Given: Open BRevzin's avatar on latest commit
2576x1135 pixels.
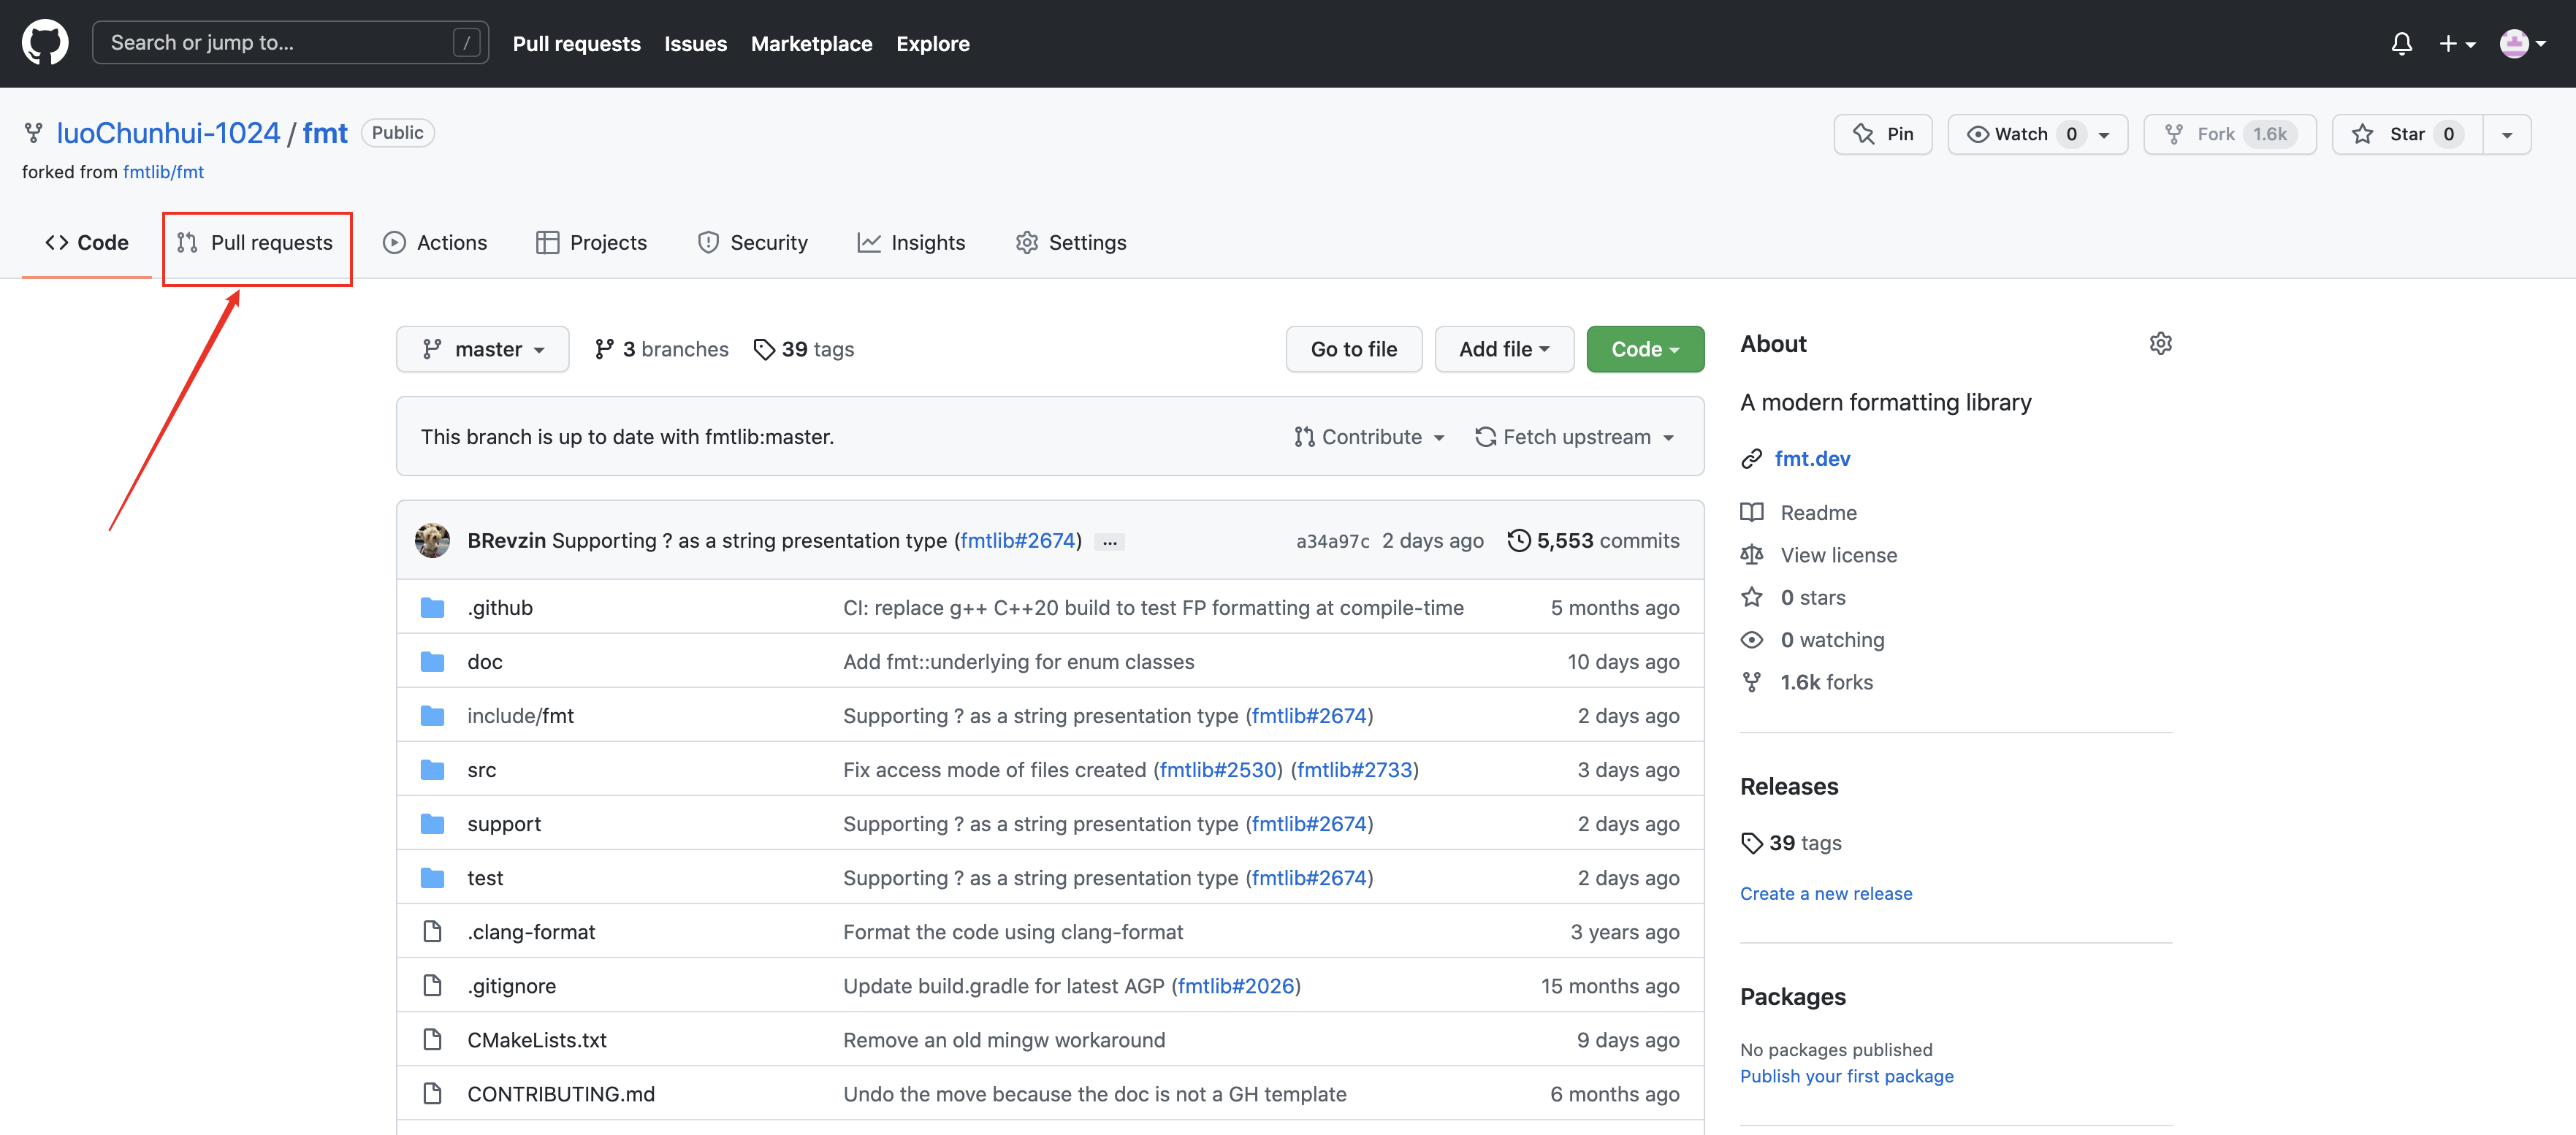Looking at the screenshot, I should (x=432, y=541).
